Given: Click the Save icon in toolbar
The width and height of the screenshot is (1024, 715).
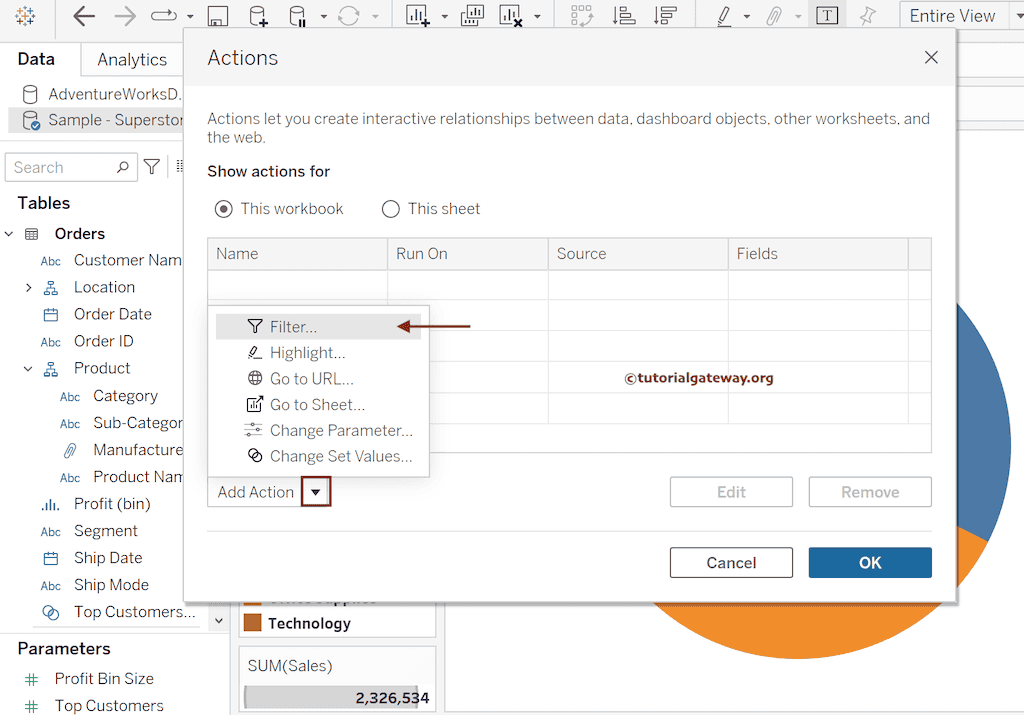Looking at the screenshot, I should [x=217, y=17].
